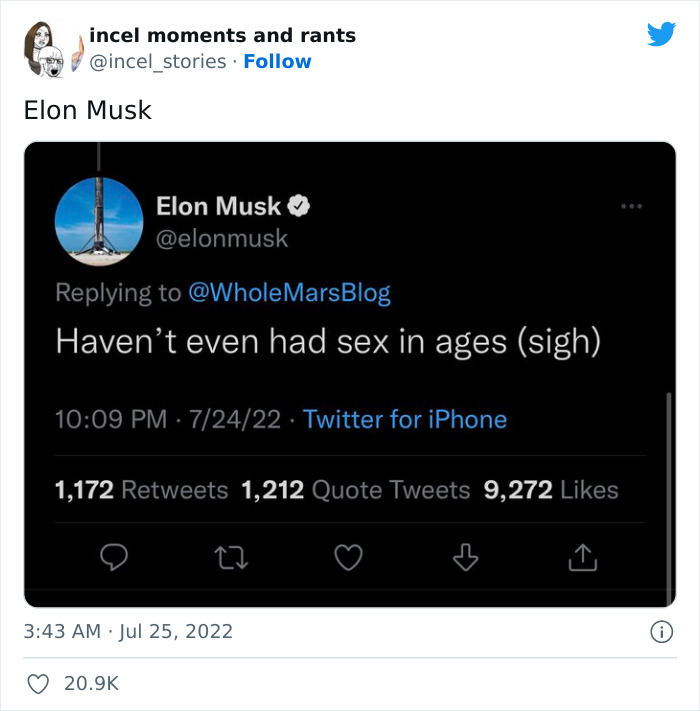The image size is (700, 711).
Task: Open the tweet info circle icon
Action: 661,631
